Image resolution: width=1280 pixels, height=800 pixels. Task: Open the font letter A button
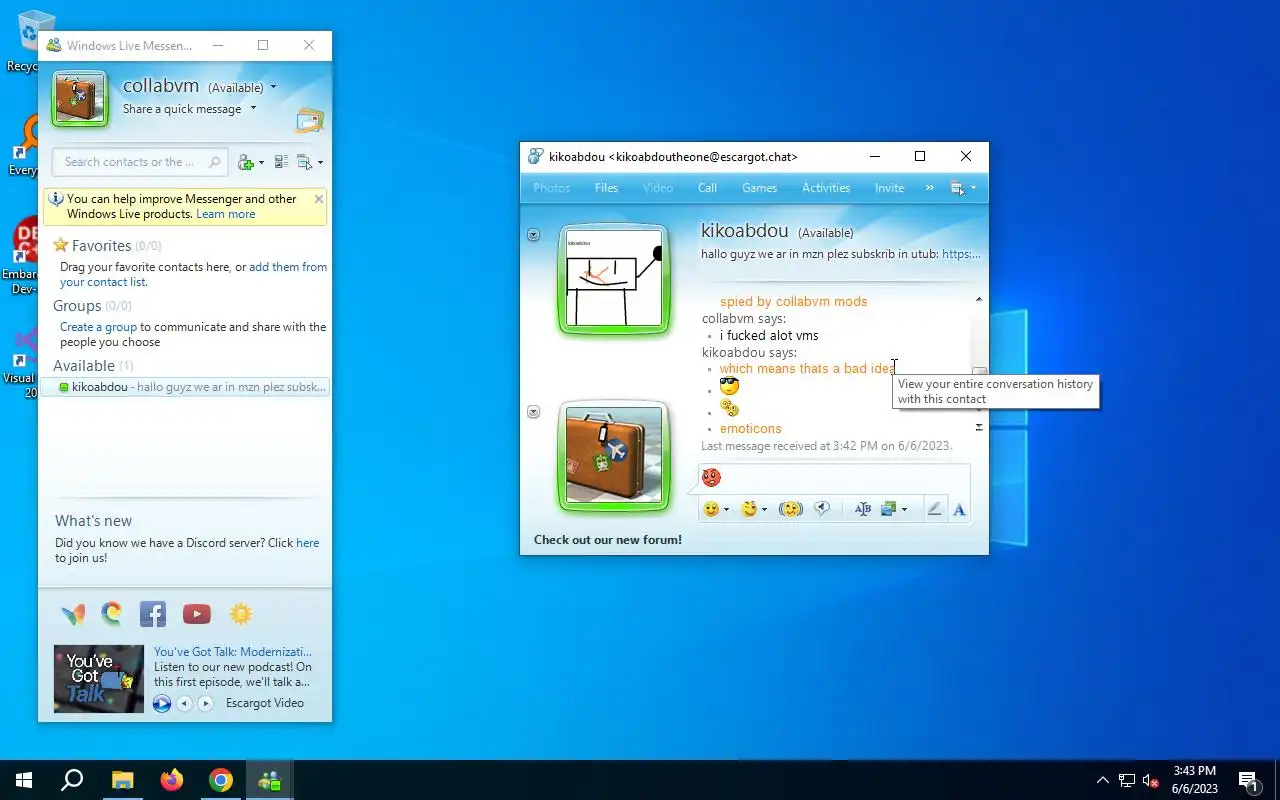(x=959, y=509)
